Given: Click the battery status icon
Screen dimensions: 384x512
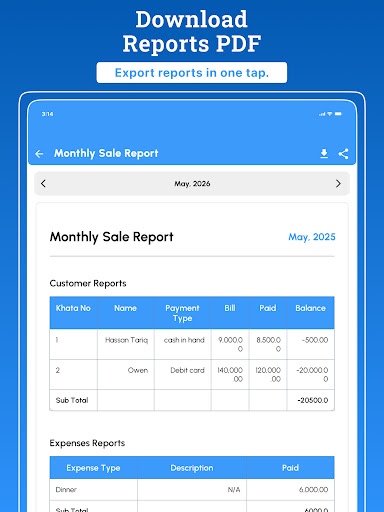Looking at the screenshot, I should (338, 114).
